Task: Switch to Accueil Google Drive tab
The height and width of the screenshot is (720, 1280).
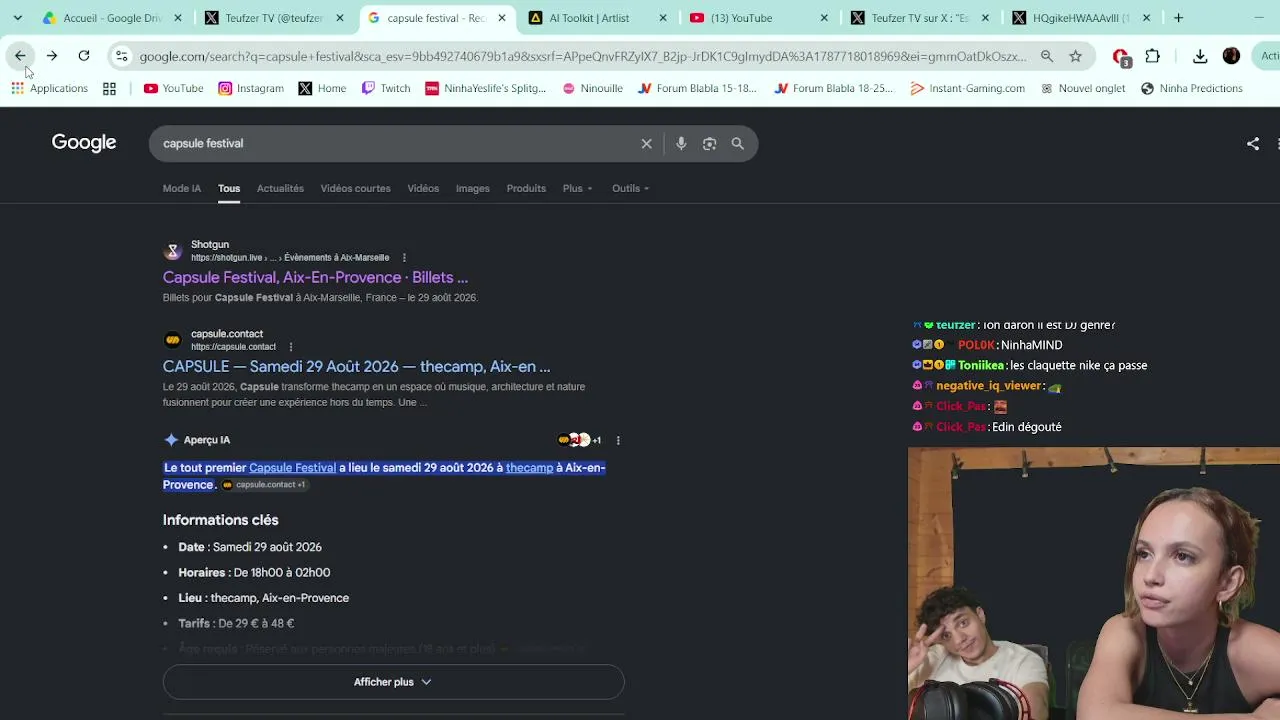Action: tap(110, 18)
